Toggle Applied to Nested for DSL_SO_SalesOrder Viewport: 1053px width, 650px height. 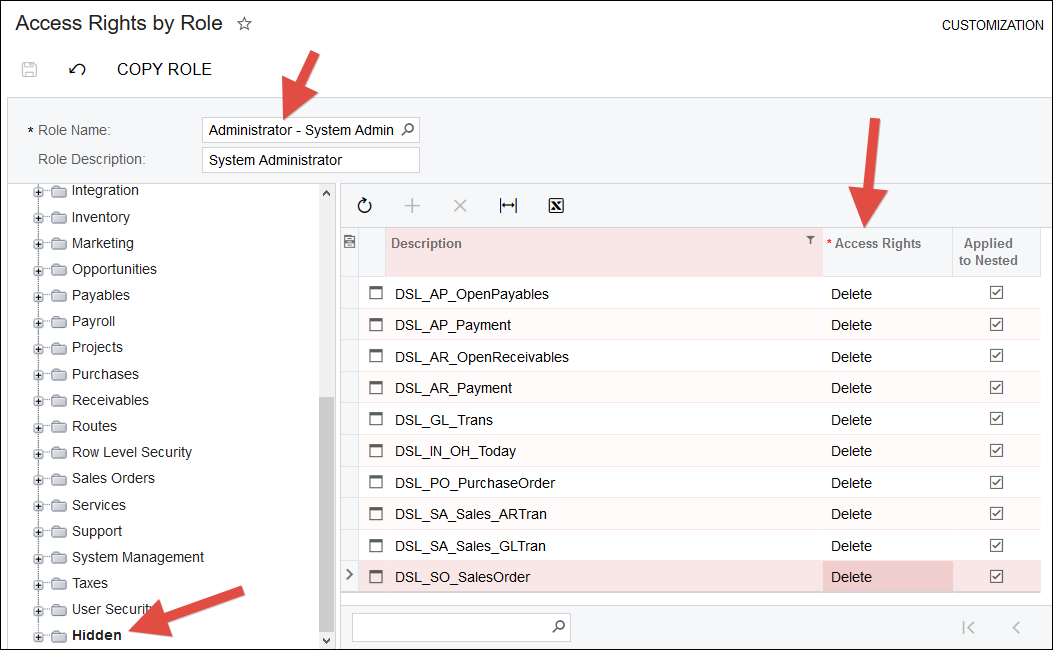(x=996, y=576)
